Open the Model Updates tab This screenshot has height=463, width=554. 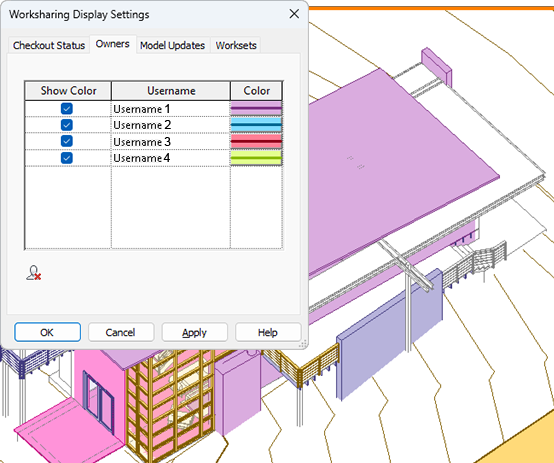(x=172, y=45)
